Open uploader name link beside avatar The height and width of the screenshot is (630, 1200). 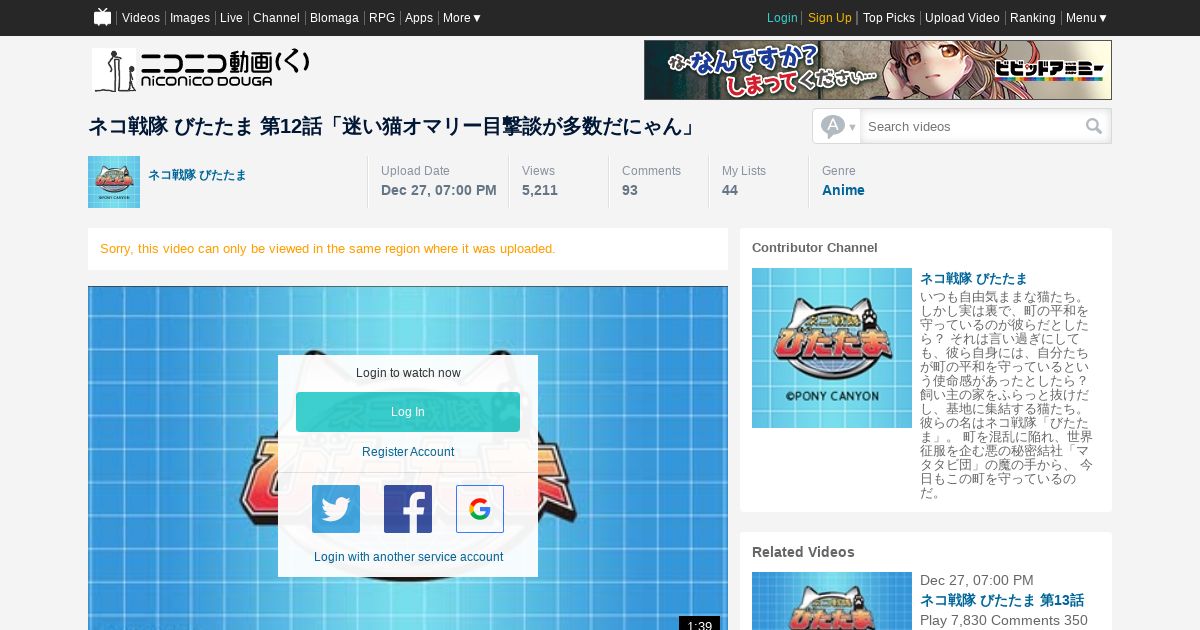point(197,175)
